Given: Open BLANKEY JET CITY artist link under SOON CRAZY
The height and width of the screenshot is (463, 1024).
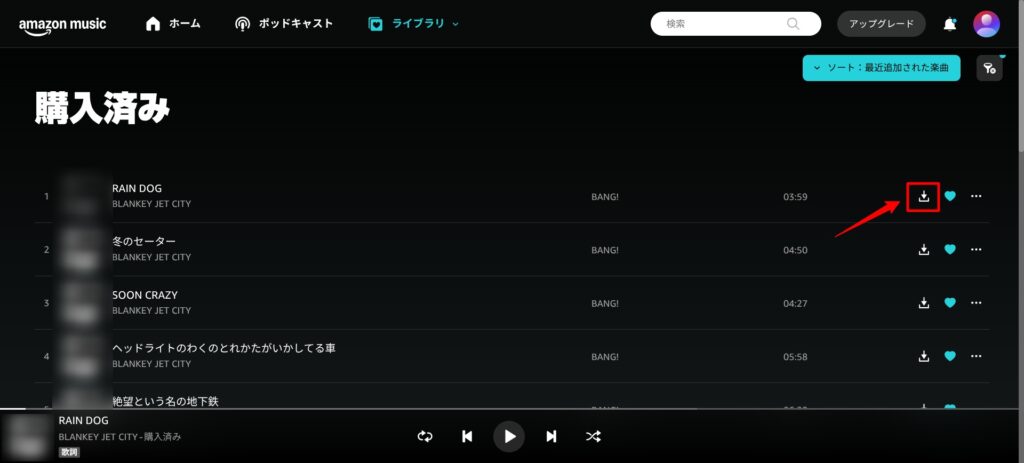Looking at the screenshot, I should [151, 311].
